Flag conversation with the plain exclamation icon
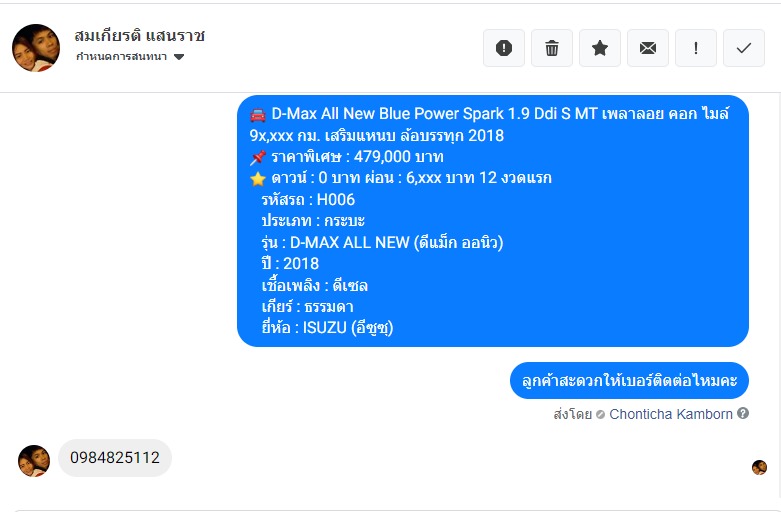The width and height of the screenshot is (781, 512). tap(696, 48)
